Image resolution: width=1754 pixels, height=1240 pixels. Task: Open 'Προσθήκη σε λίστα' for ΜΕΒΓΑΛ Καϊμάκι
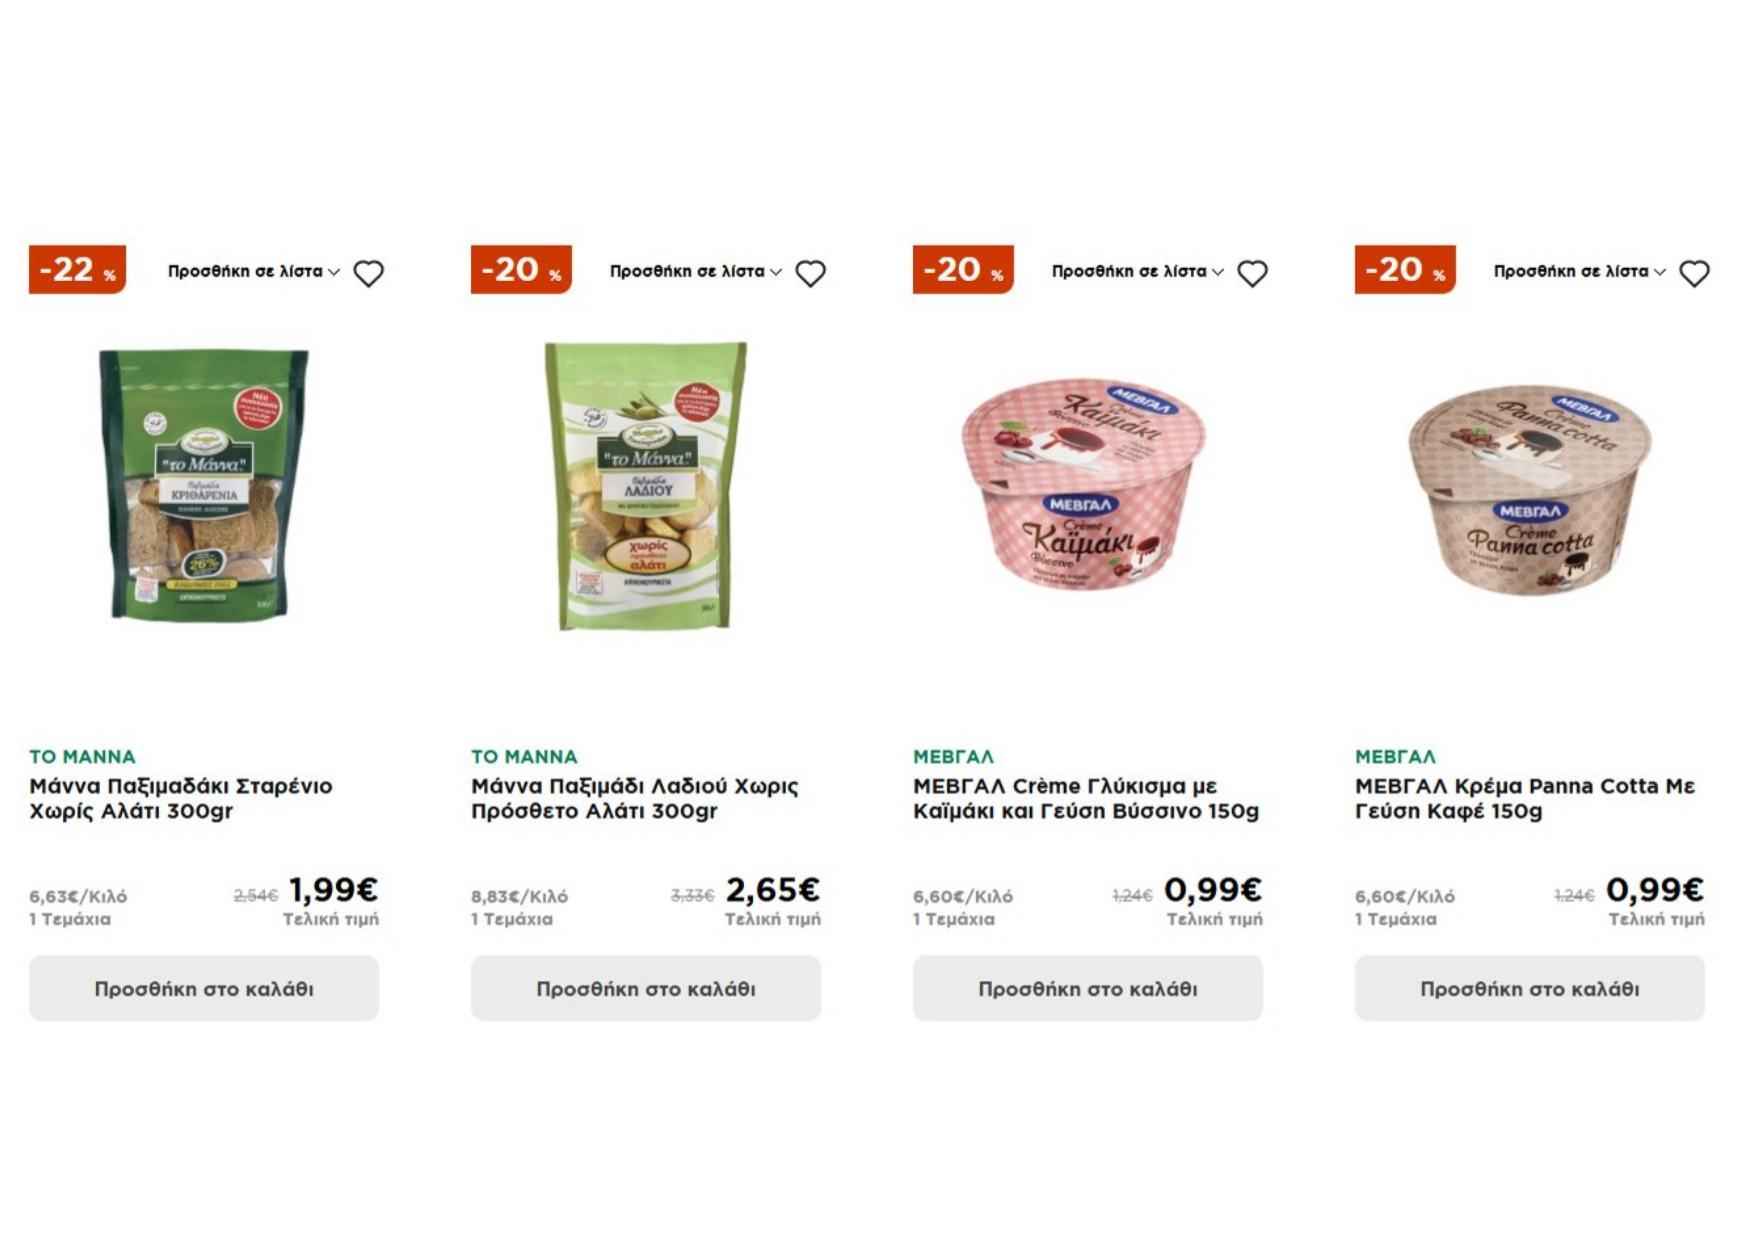(x=1137, y=271)
